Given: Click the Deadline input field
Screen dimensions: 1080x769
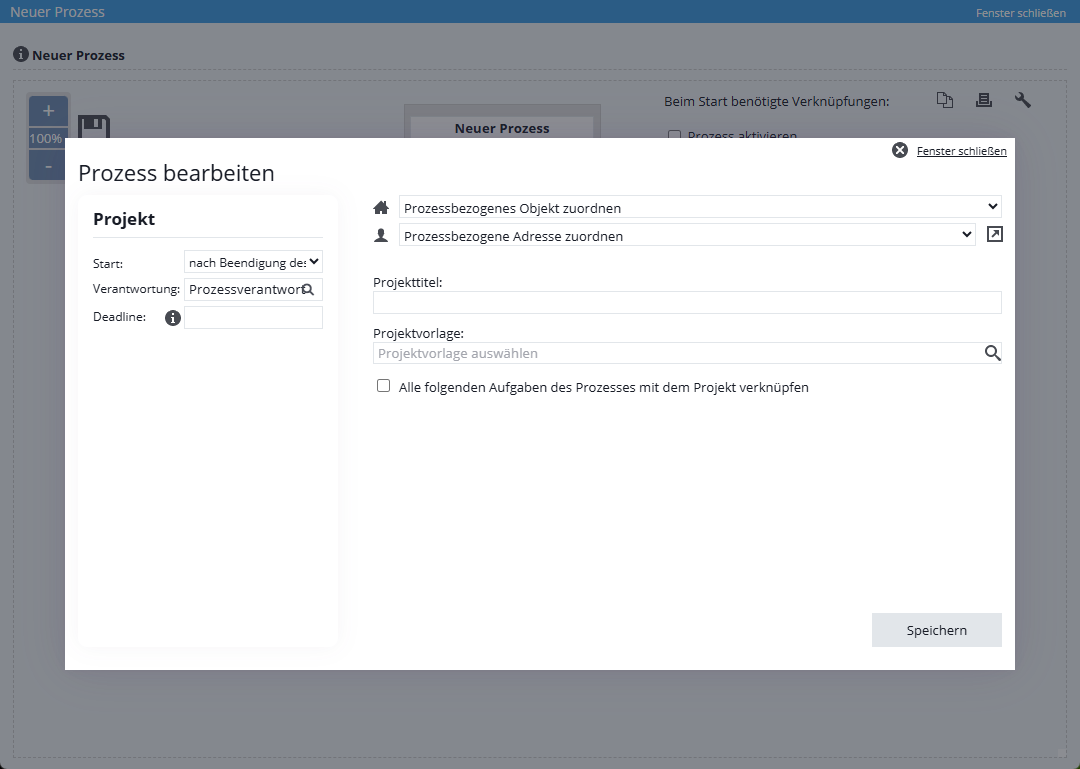Looking at the screenshot, I should coord(253,318).
